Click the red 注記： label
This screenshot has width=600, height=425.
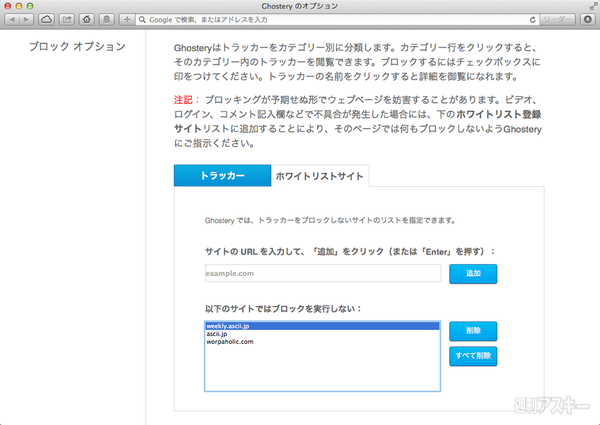187,100
